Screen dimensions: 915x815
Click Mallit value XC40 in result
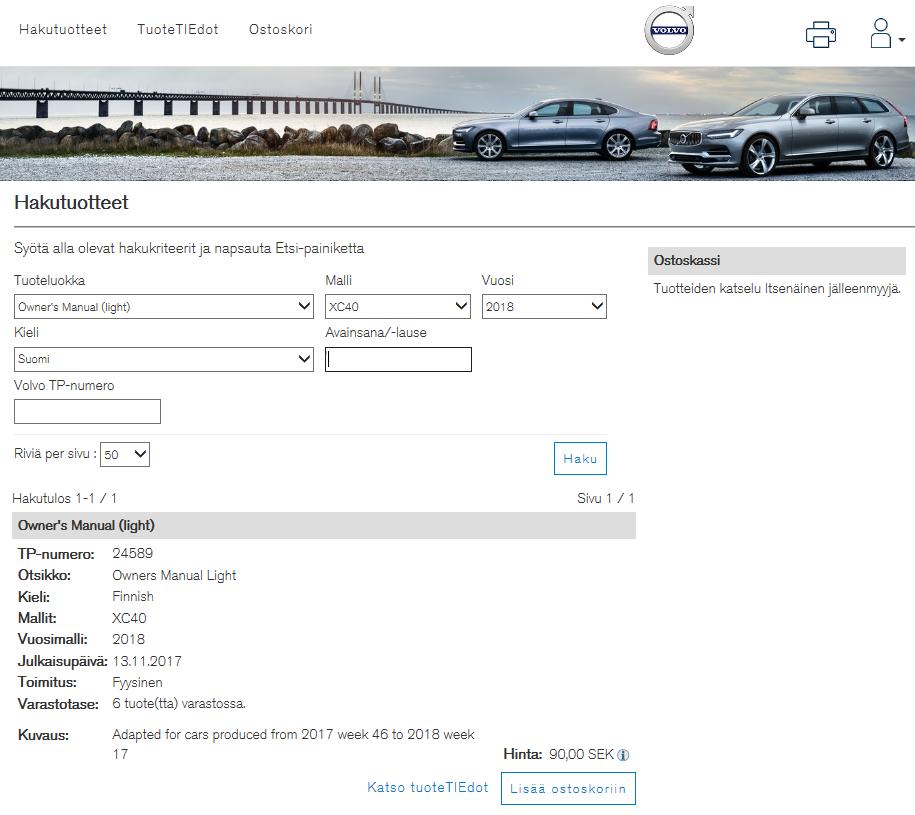click(x=129, y=618)
